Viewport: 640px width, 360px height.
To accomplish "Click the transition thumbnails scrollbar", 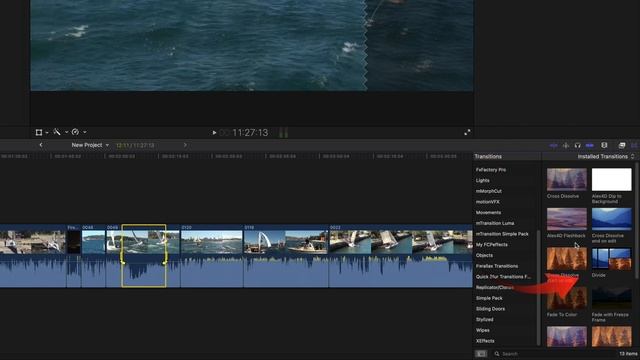I will tap(637, 220).
